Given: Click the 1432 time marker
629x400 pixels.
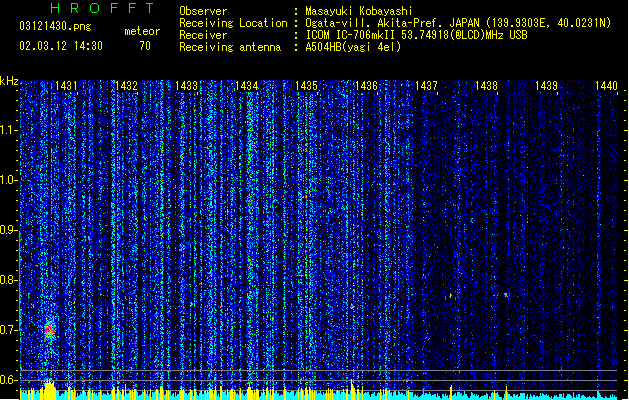Looking at the screenshot, I should (x=126, y=86).
